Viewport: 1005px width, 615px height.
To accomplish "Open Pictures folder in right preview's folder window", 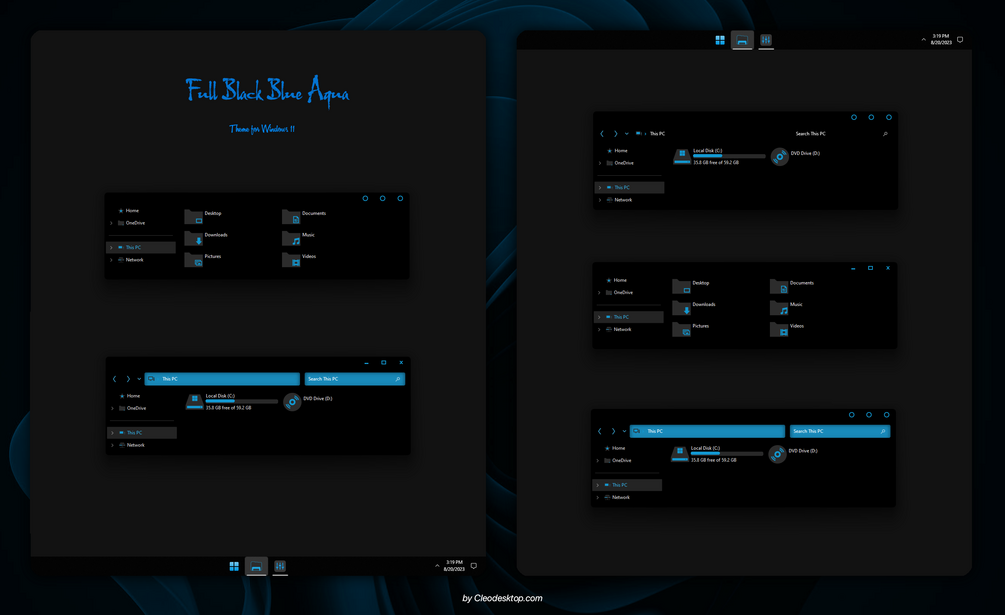I will pos(691,330).
